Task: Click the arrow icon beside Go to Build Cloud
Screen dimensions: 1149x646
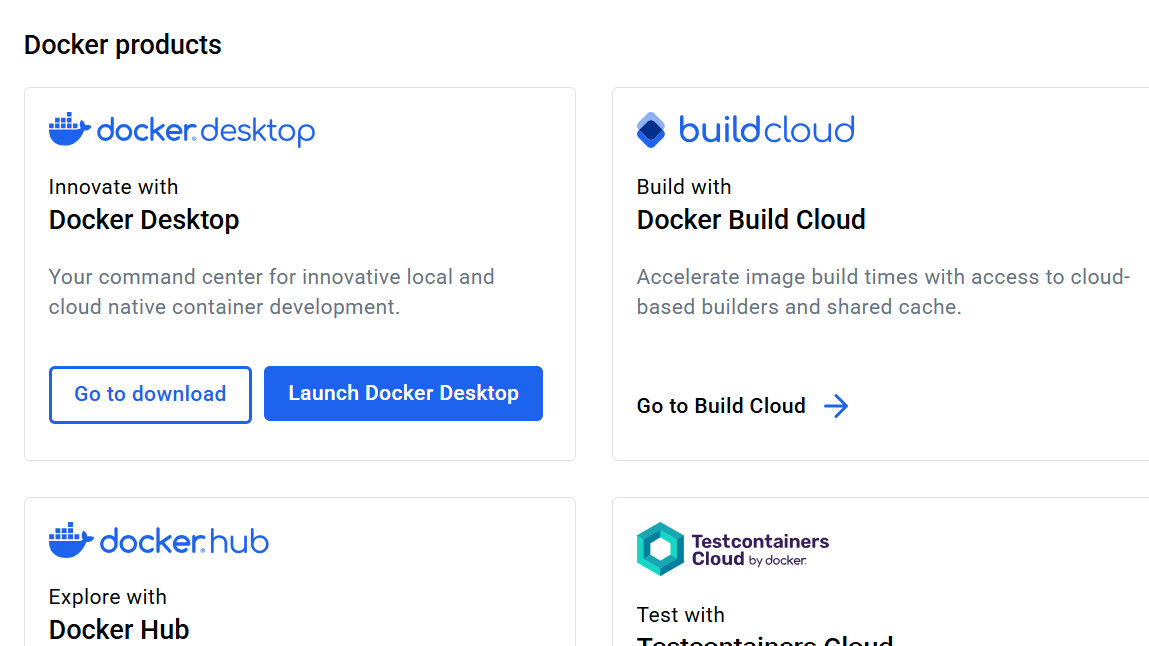Action: click(836, 405)
